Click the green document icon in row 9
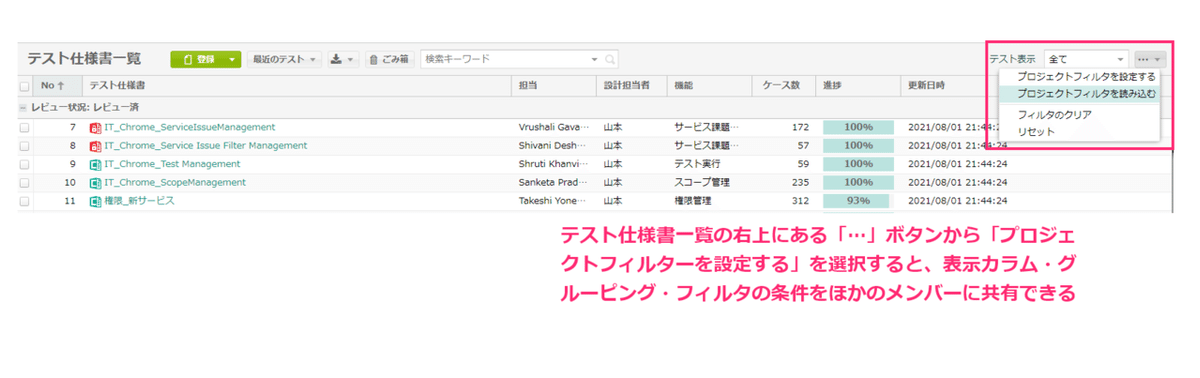The image size is (1200, 378). 95,164
